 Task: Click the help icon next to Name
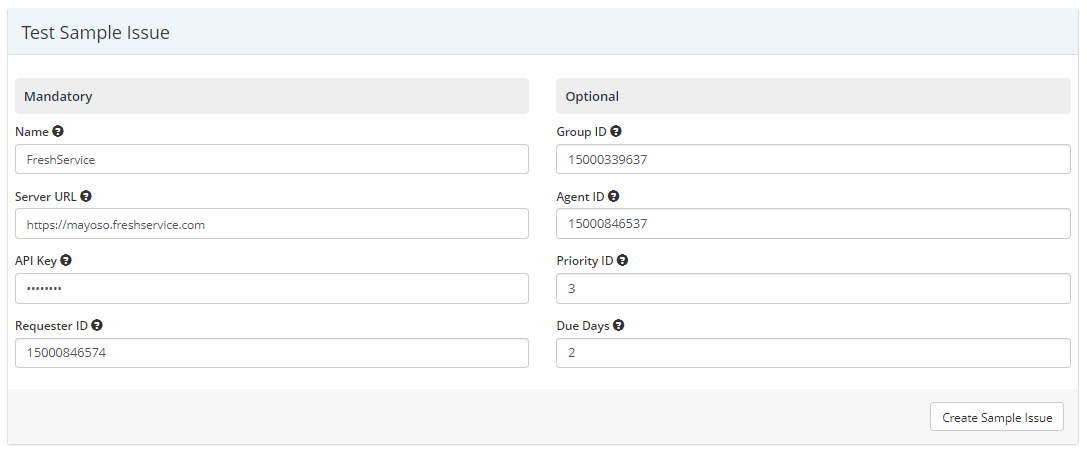[x=58, y=131]
